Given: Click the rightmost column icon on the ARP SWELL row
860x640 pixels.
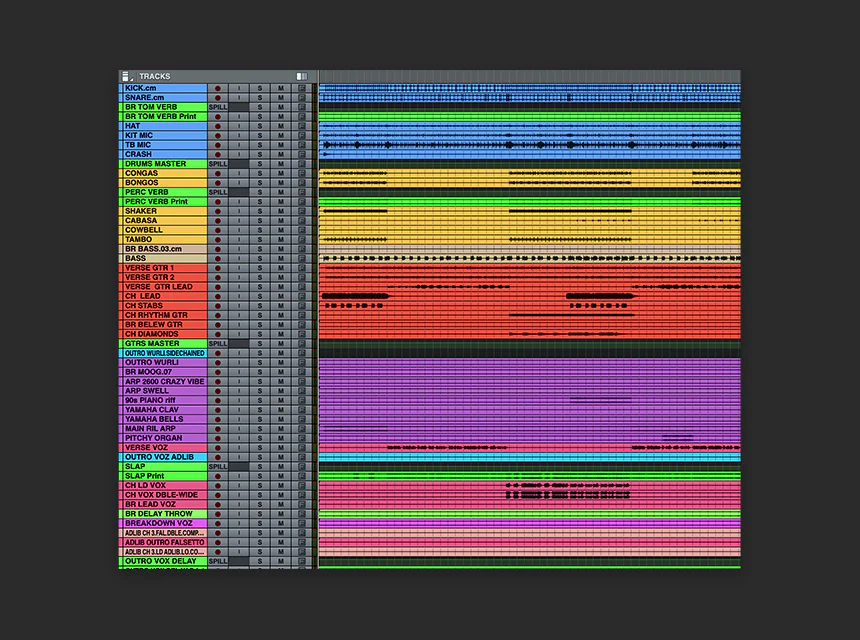Looking at the screenshot, I should point(302,391).
